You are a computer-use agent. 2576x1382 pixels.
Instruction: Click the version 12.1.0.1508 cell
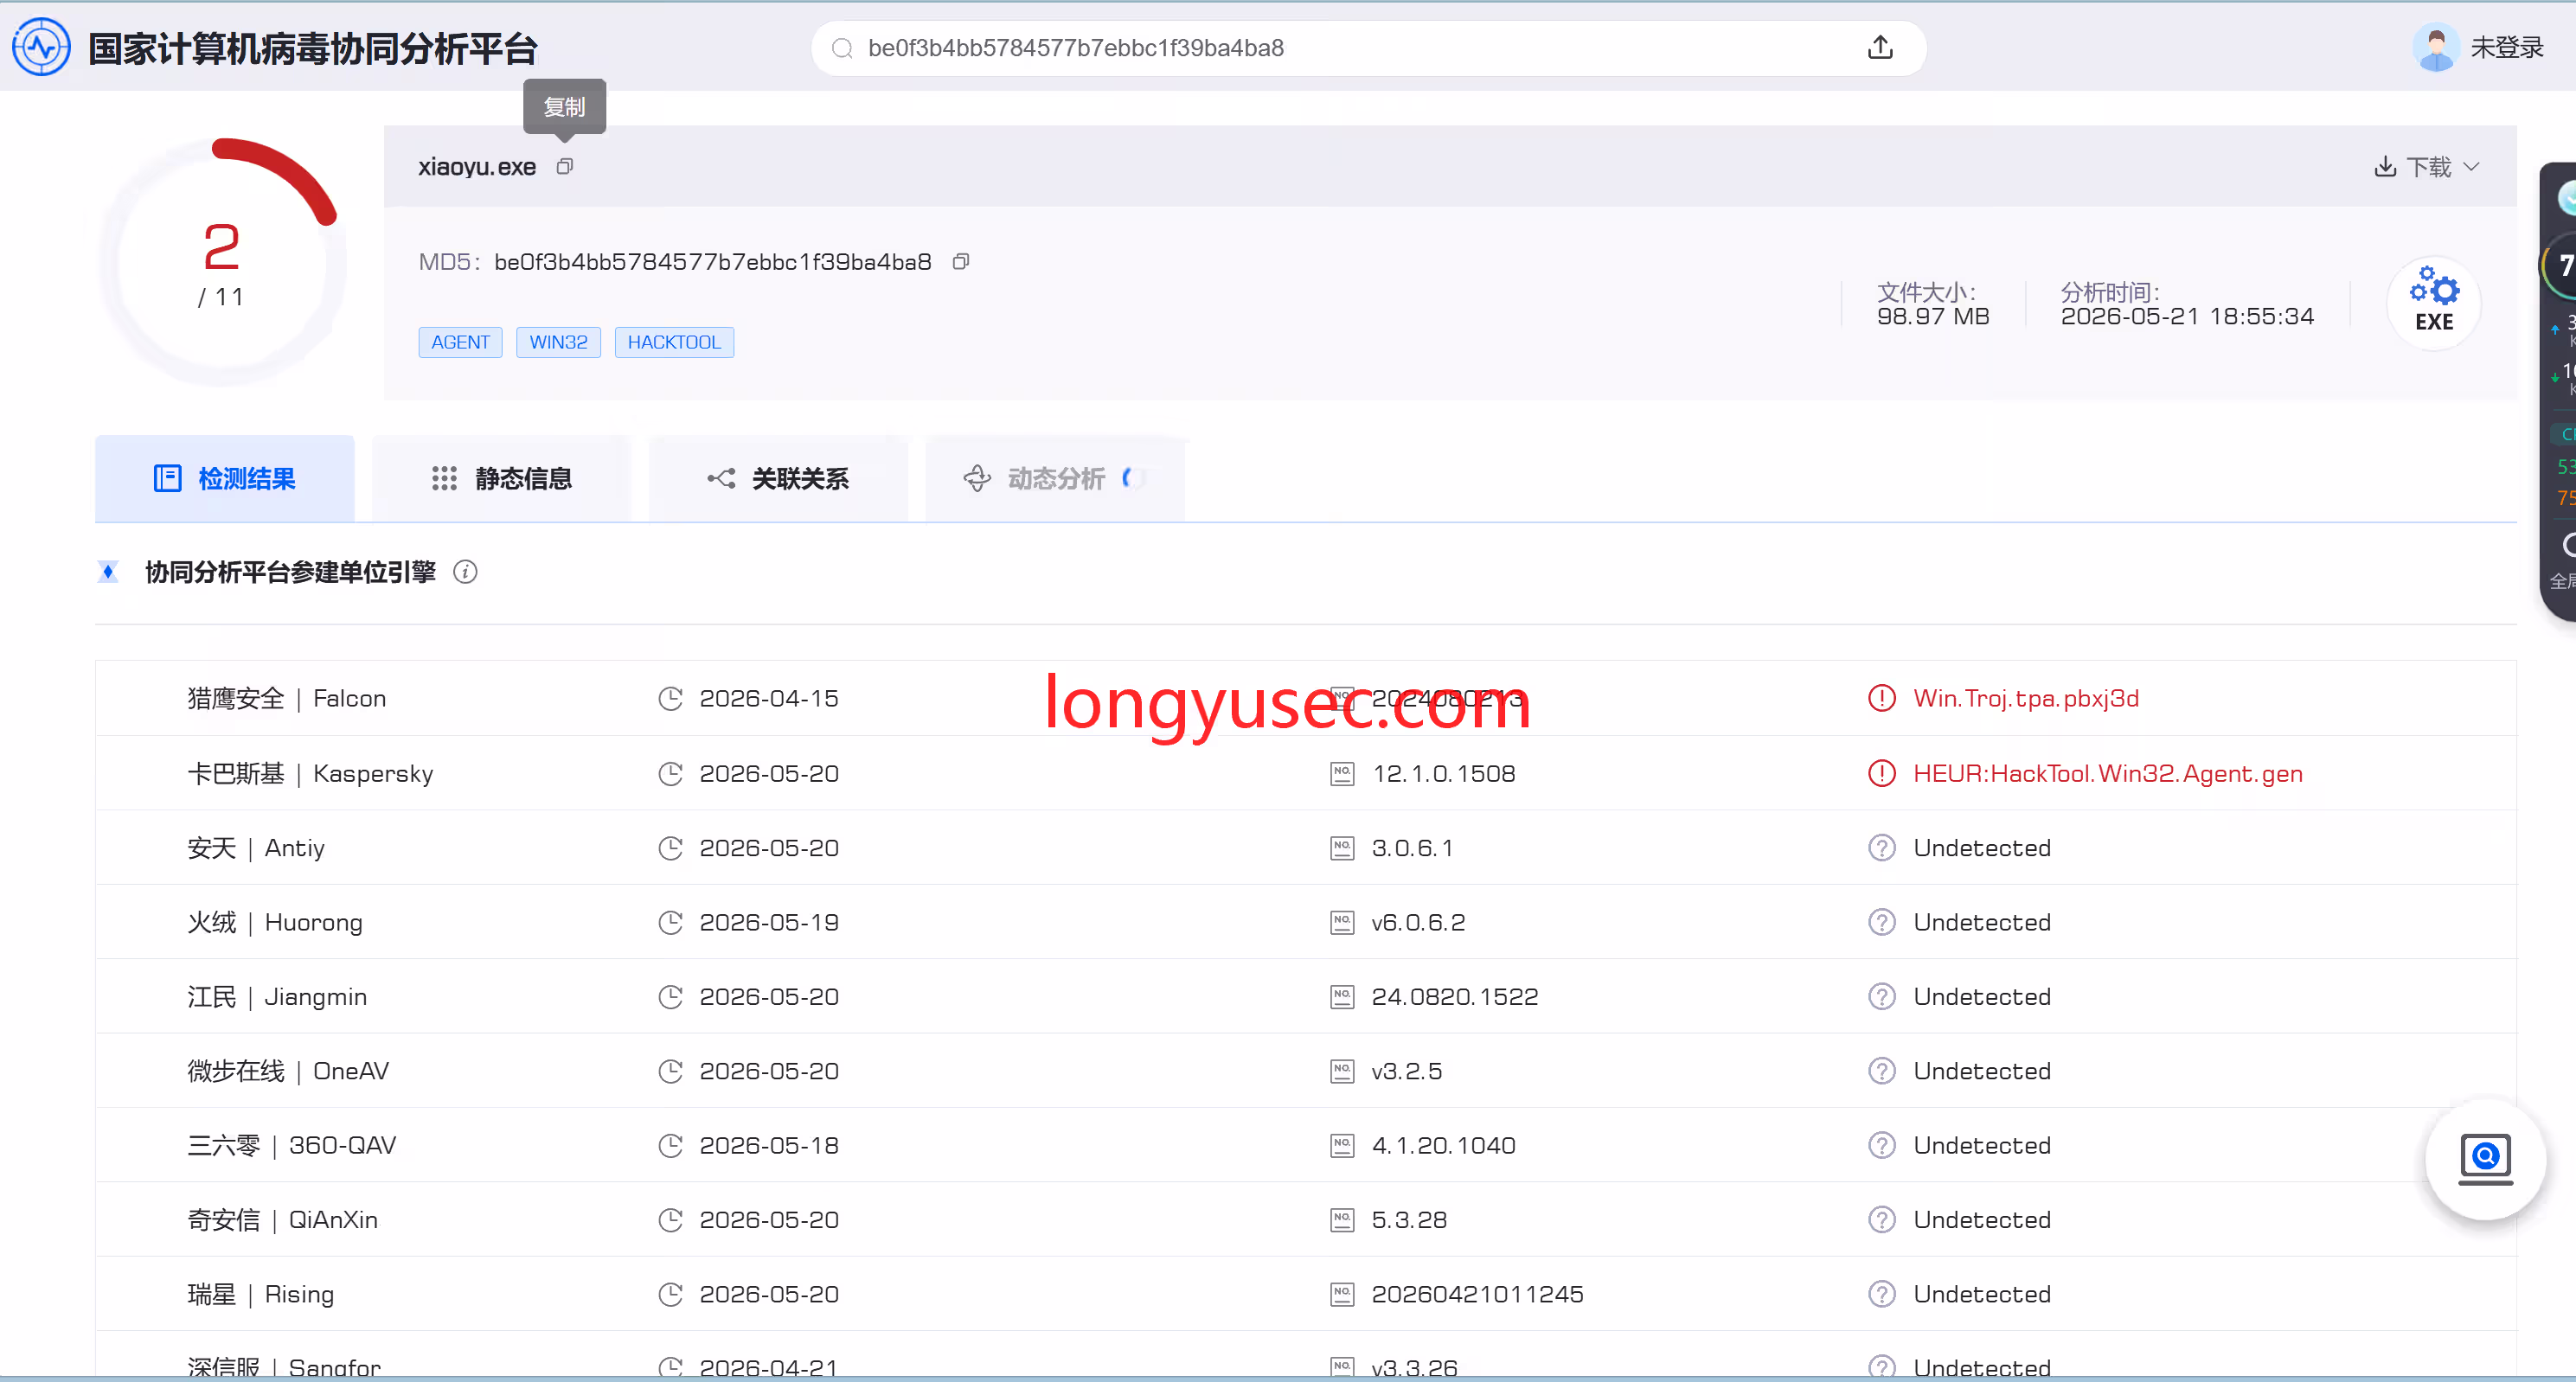pyautogui.click(x=1443, y=773)
